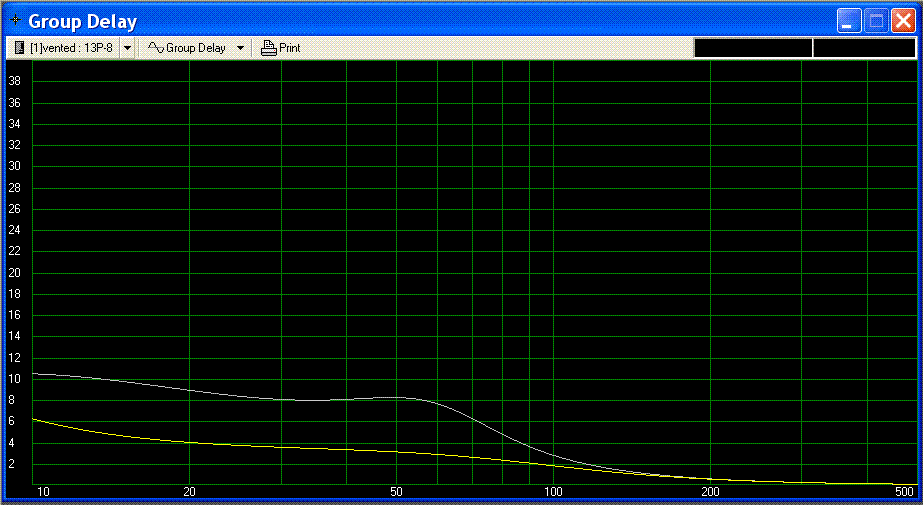
Task: Select the [1]vented : 13P-8 box button
Action: tap(64, 48)
